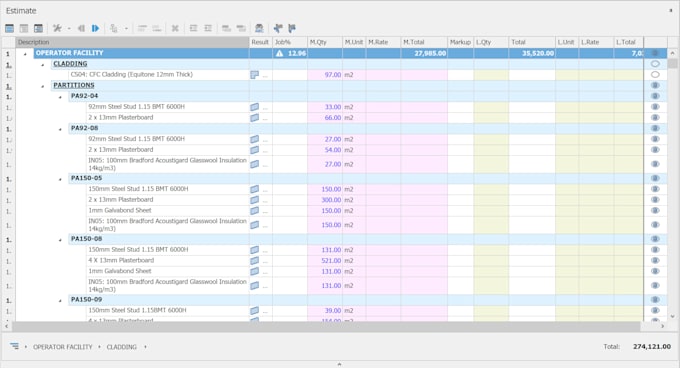Click the second grid layout view icon
This screenshot has width=680, height=368.
[24, 29]
